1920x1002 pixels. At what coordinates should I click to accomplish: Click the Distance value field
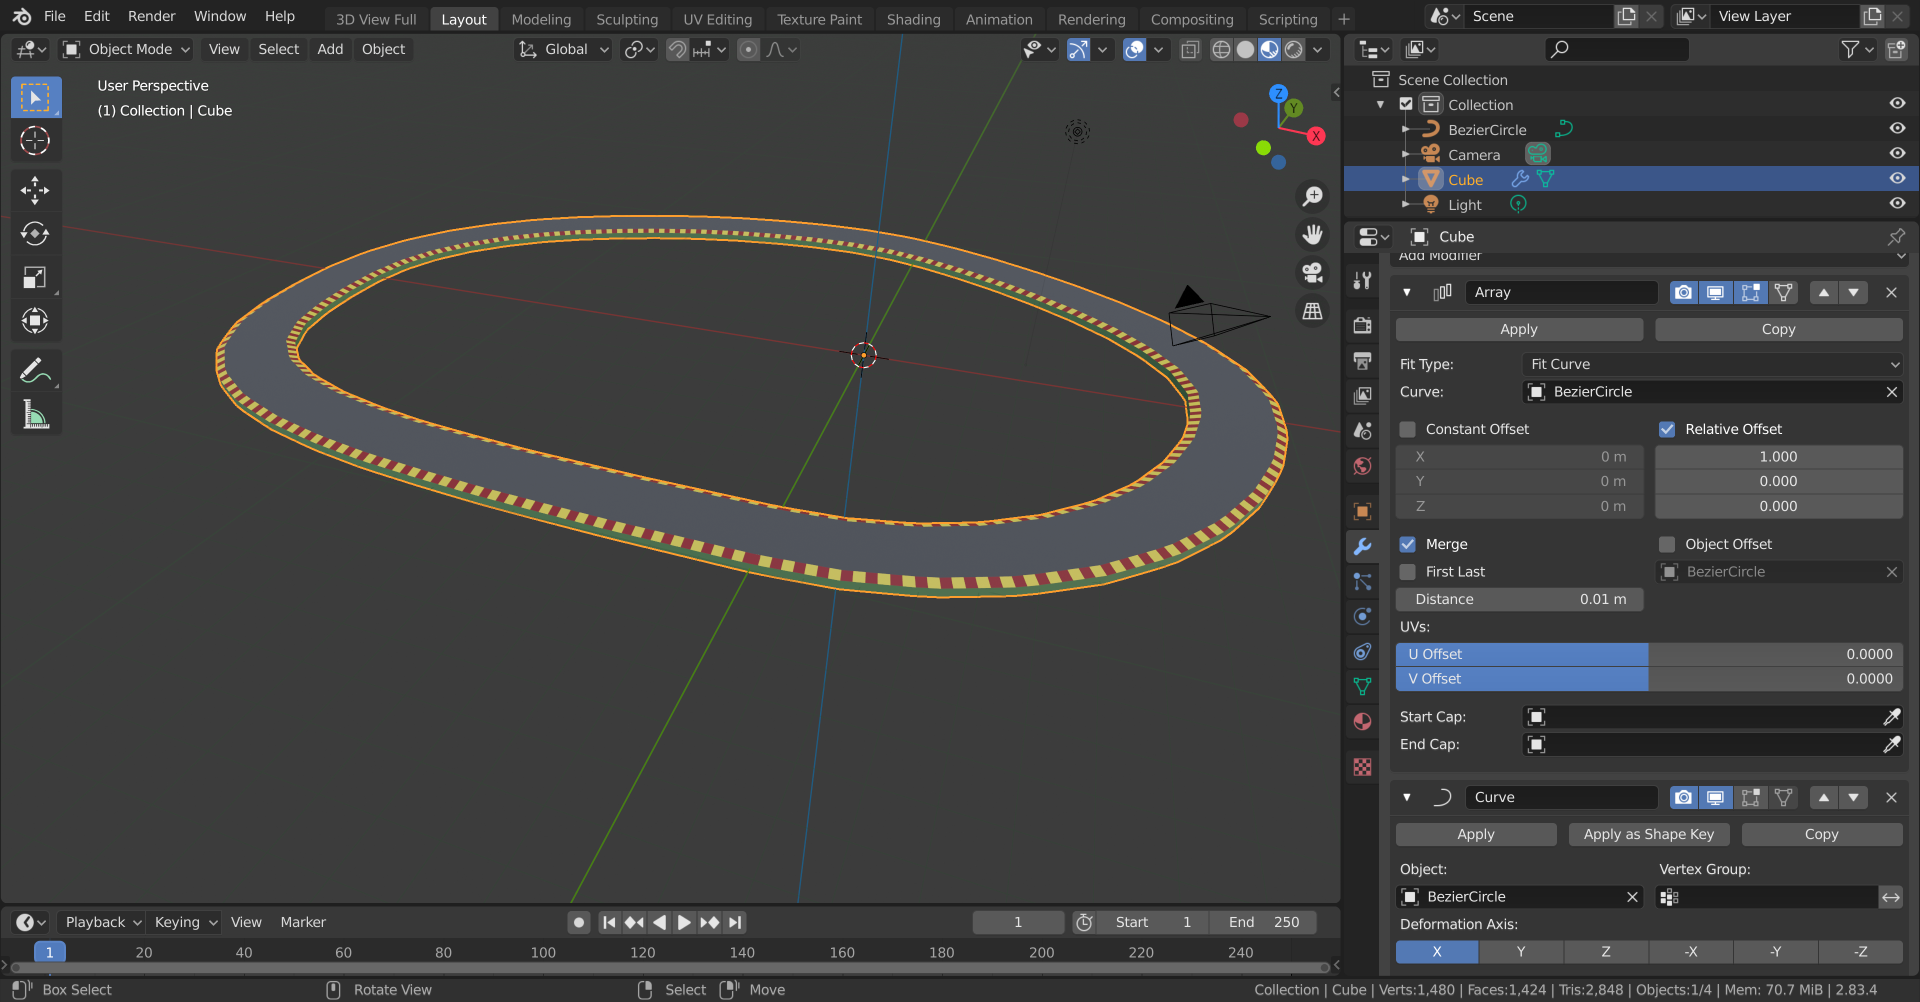(1519, 599)
